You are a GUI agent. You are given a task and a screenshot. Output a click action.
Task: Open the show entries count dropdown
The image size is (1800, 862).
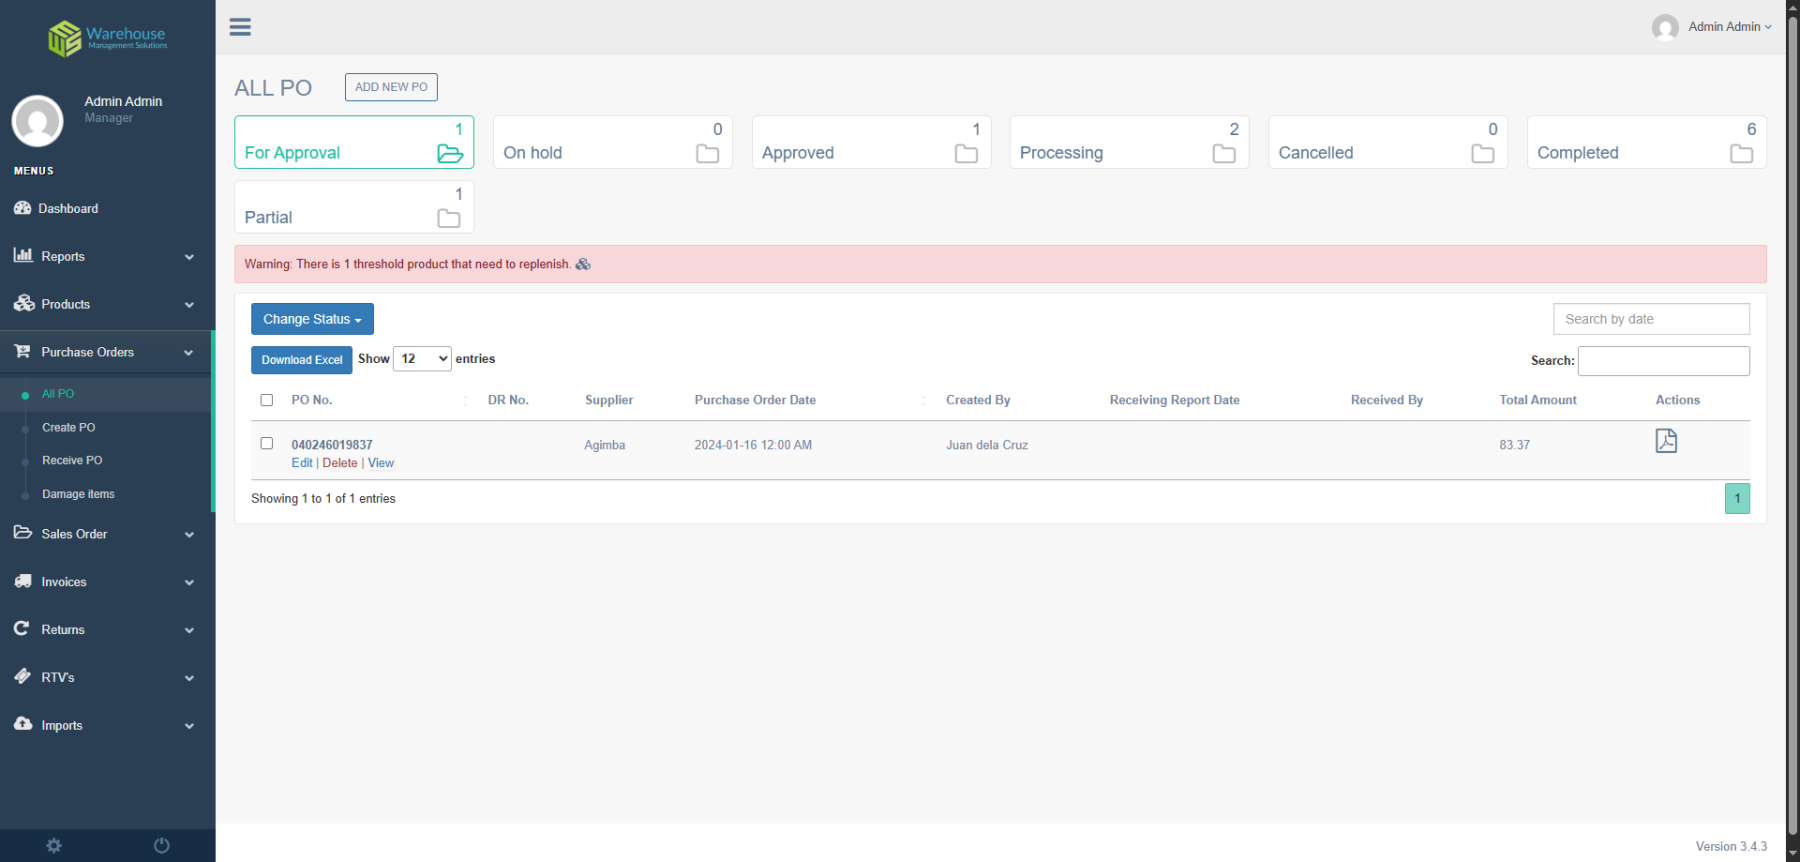click(x=422, y=359)
